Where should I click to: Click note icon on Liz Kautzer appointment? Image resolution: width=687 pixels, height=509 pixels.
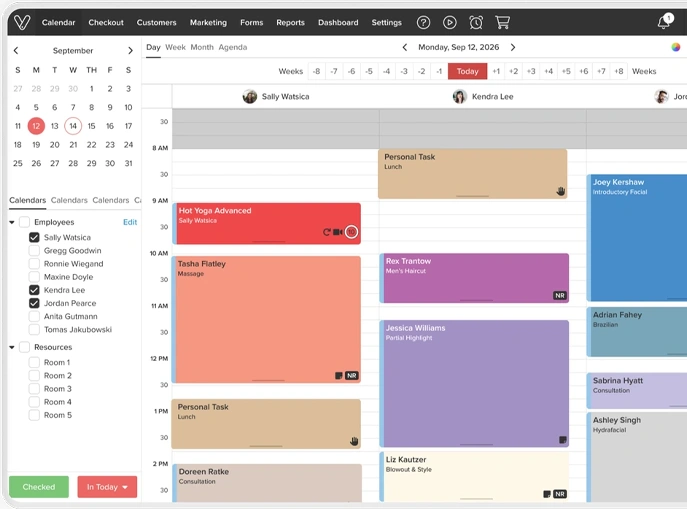click(x=547, y=494)
